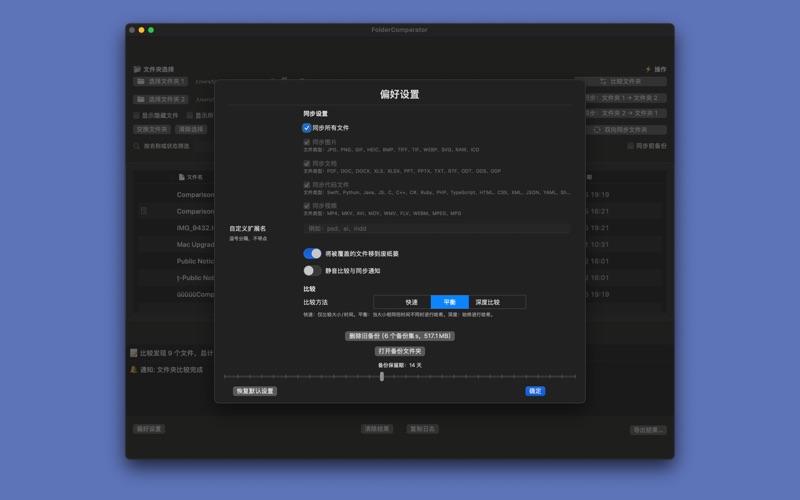Check 同步前备份 in the main window
The image size is (800, 500).
pyautogui.click(x=631, y=146)
